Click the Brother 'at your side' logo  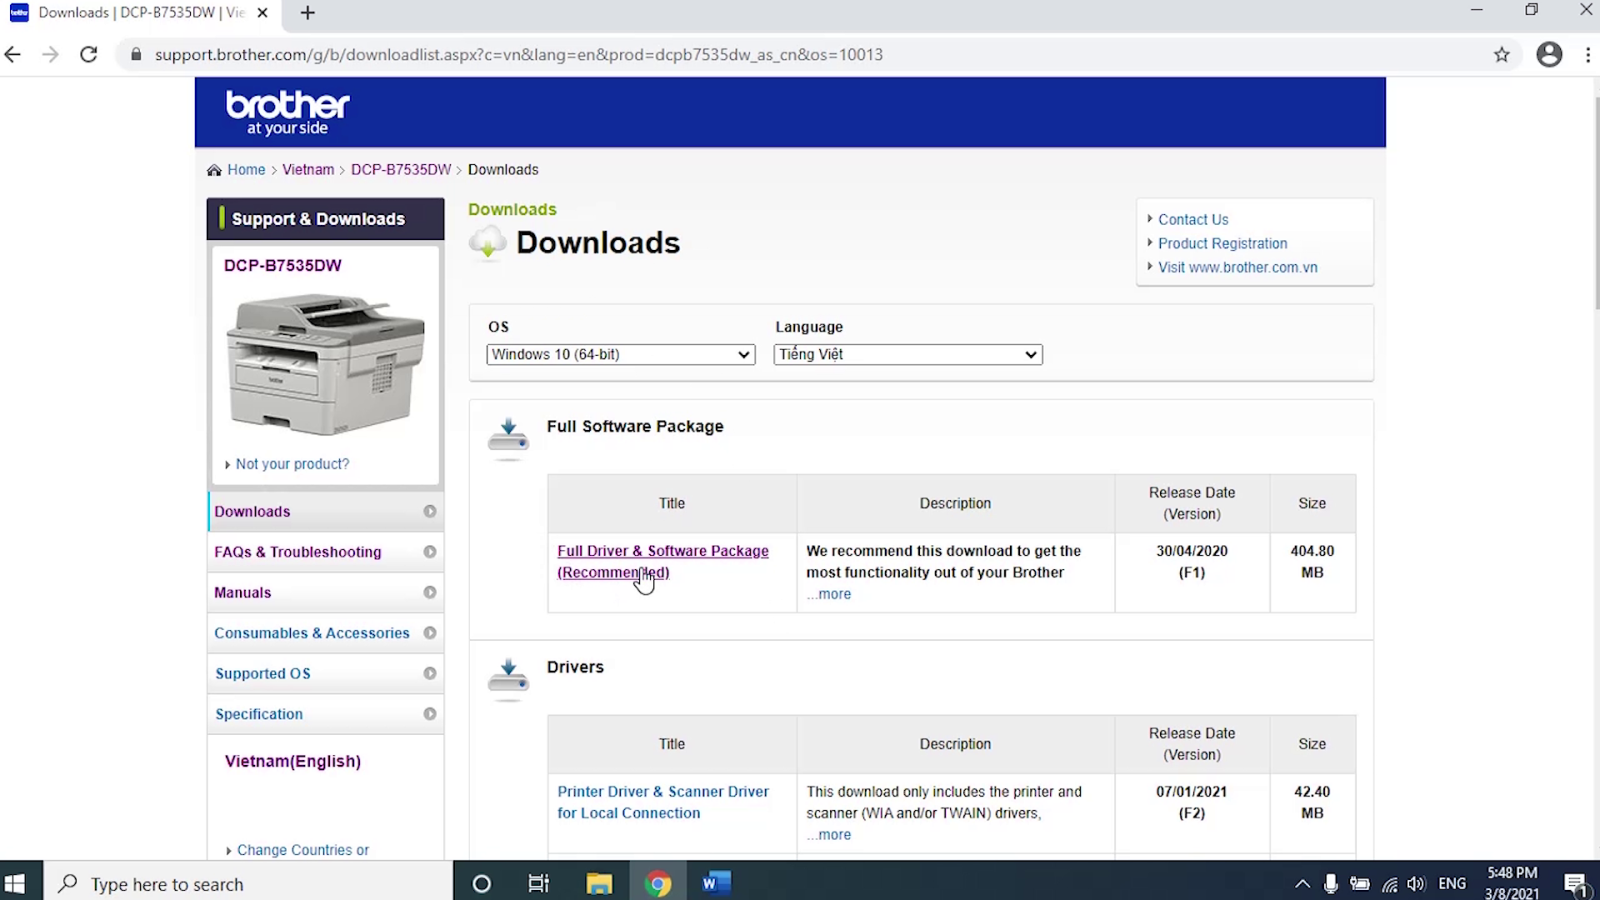(287, 111)
